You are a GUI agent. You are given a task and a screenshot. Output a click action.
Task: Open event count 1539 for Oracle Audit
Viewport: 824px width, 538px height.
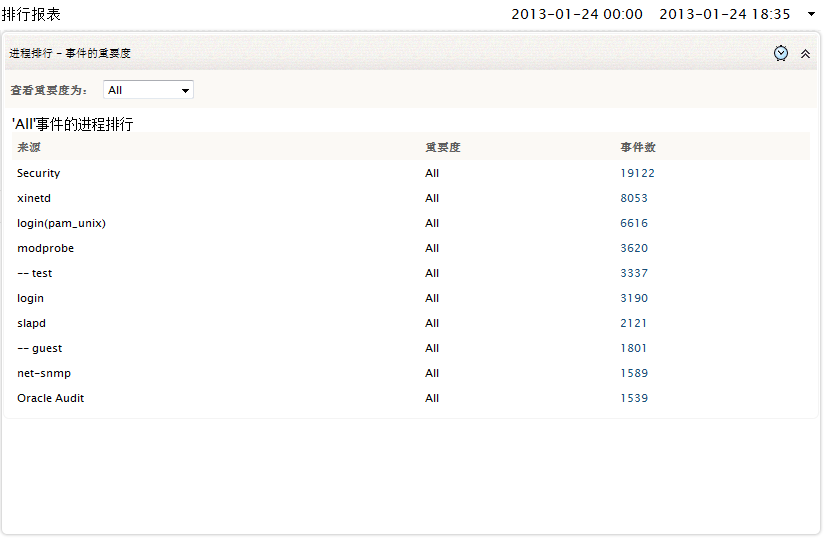pos(634,398)
